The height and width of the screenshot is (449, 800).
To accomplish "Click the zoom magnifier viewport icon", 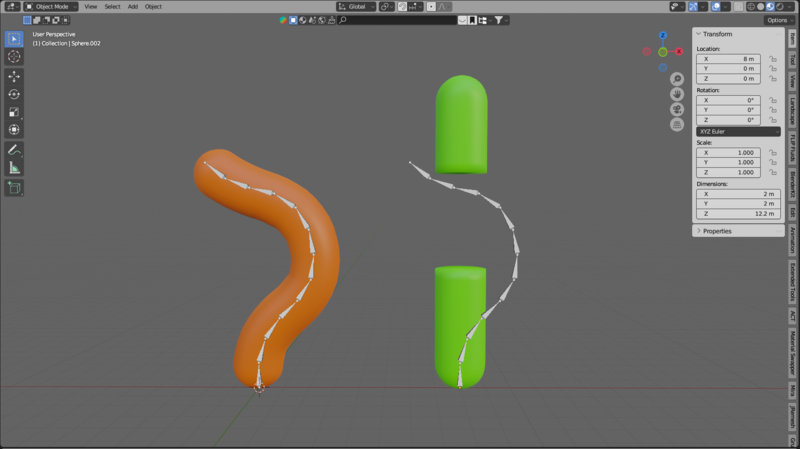I will pos(677,79).
